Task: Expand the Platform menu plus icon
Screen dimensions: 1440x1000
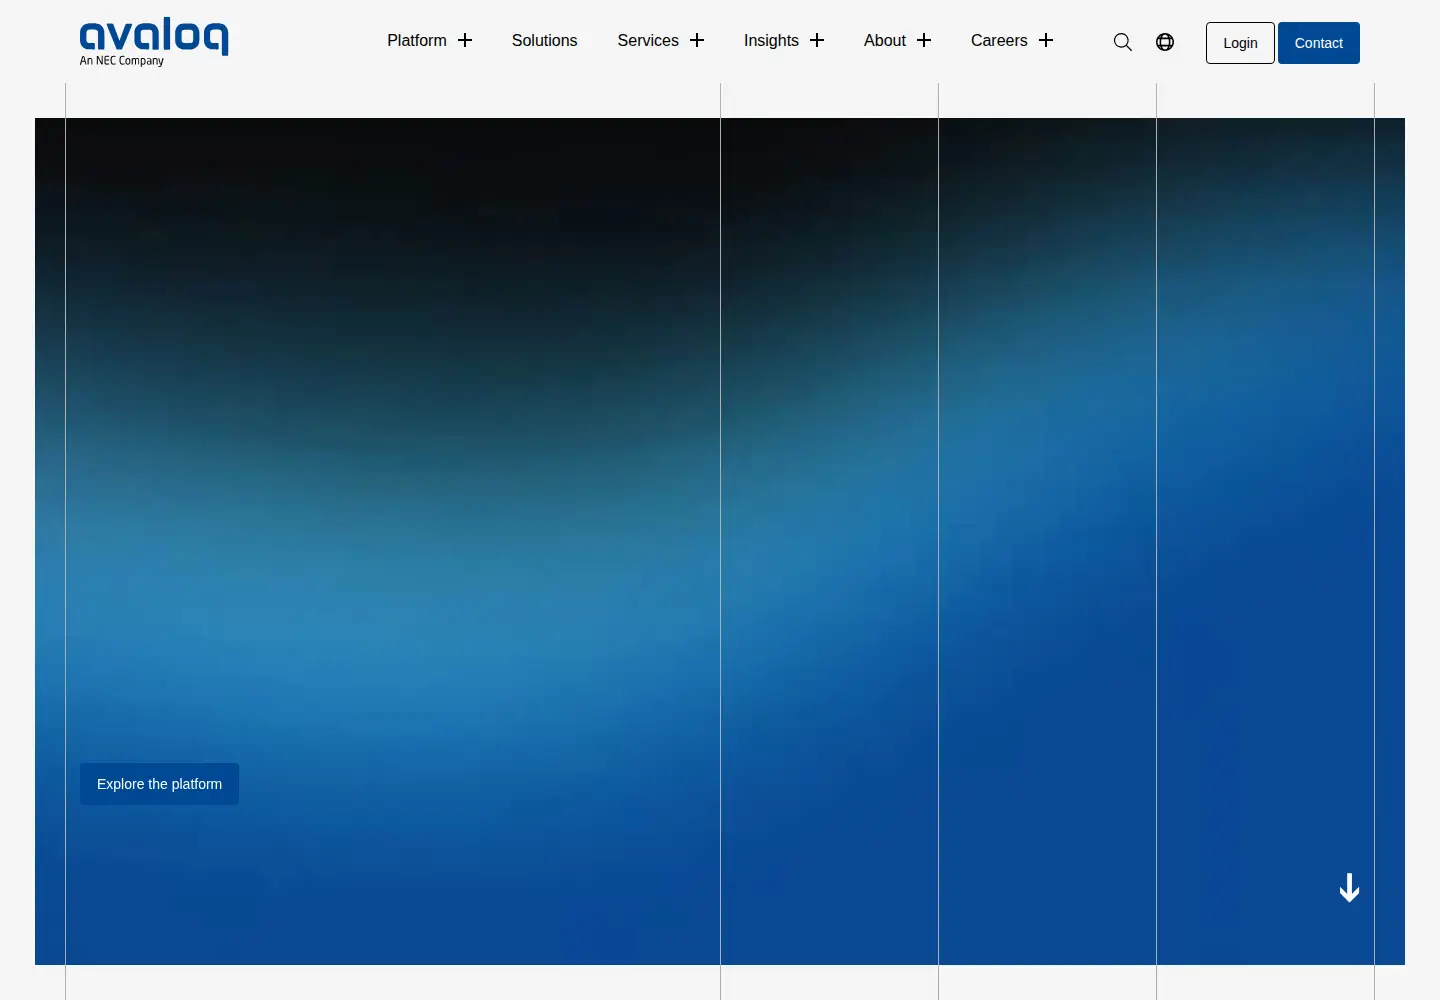Action: point(465,40)
